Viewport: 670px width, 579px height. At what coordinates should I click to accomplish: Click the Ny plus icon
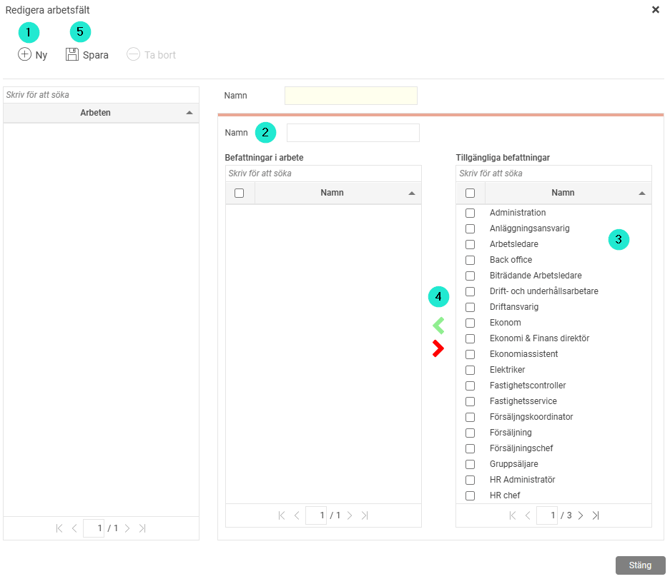point(25,55)
